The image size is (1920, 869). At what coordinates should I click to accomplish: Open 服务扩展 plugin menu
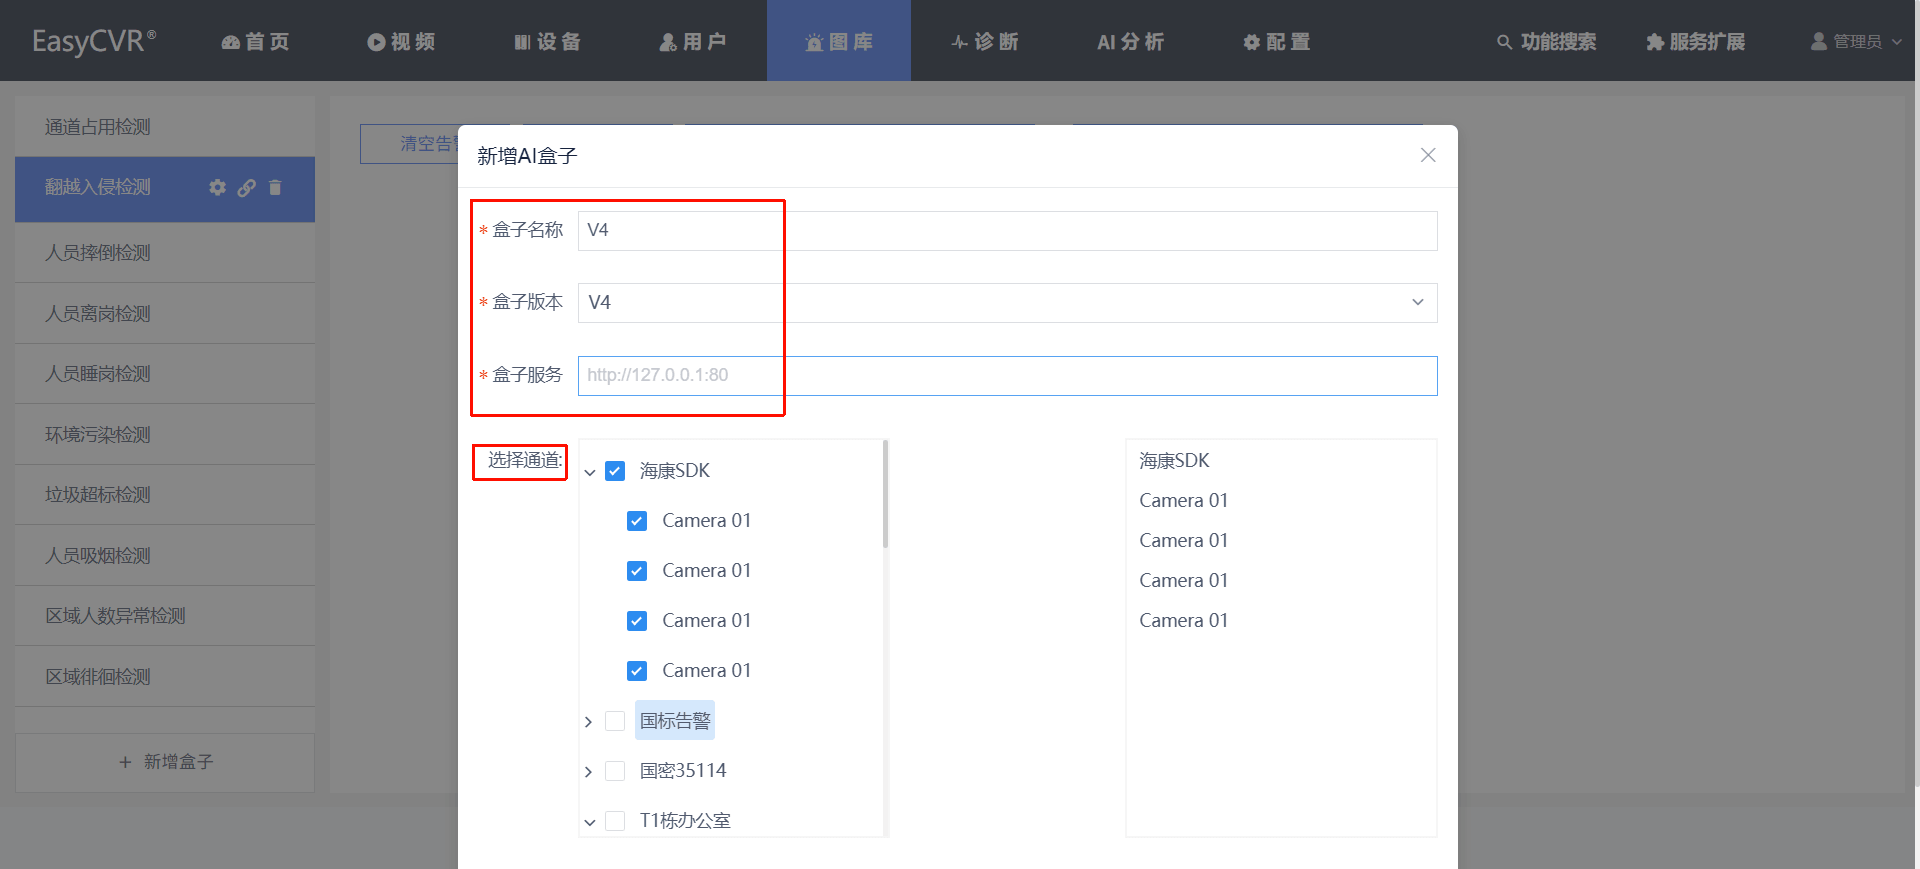[x=1696, y=42]
